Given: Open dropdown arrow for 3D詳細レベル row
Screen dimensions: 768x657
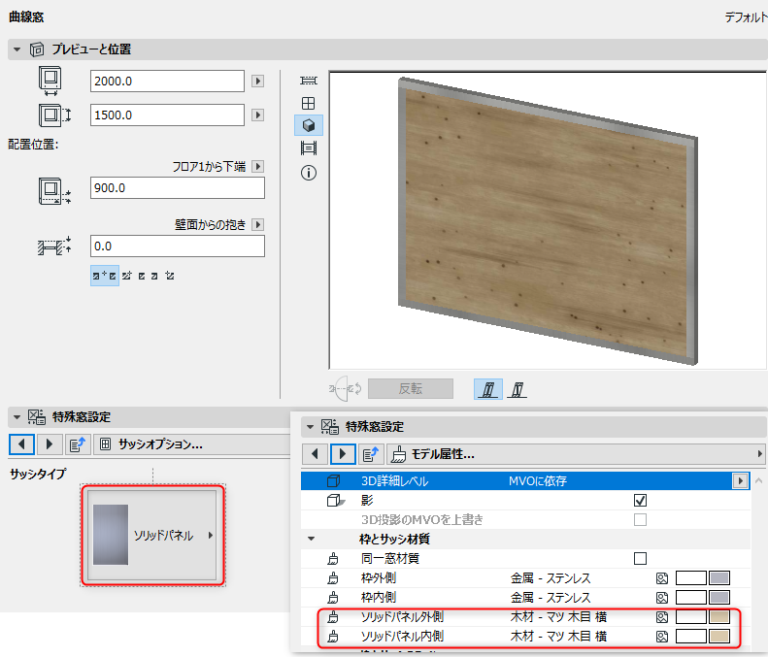Looking at the screenshot, I should pyautogui.click(x=740, y=481).
